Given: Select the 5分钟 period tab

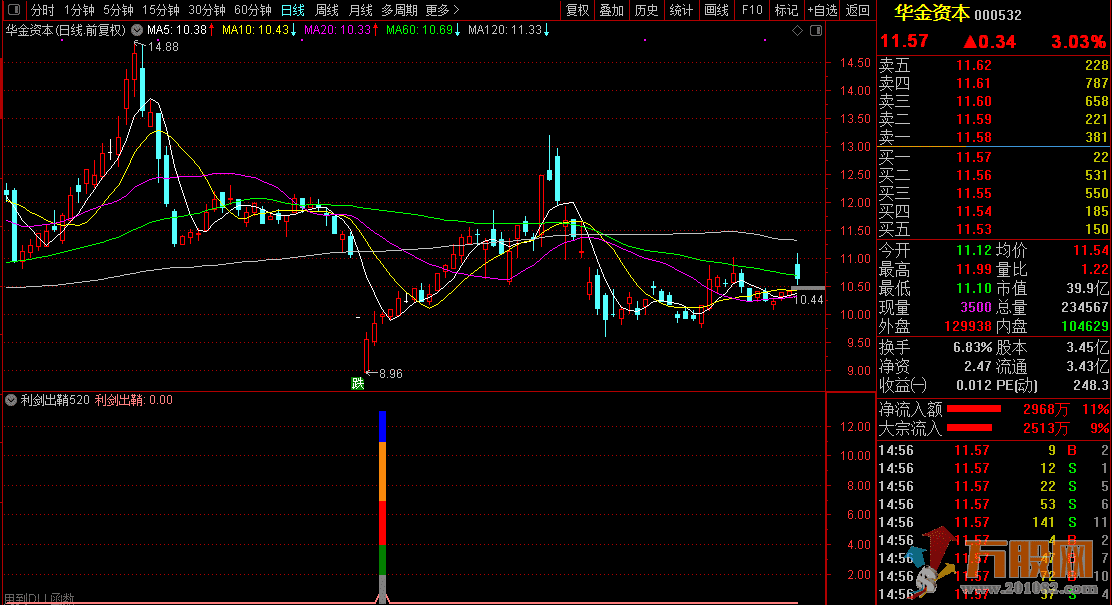Looking at the screenshot, I should (x=118, y=10).
